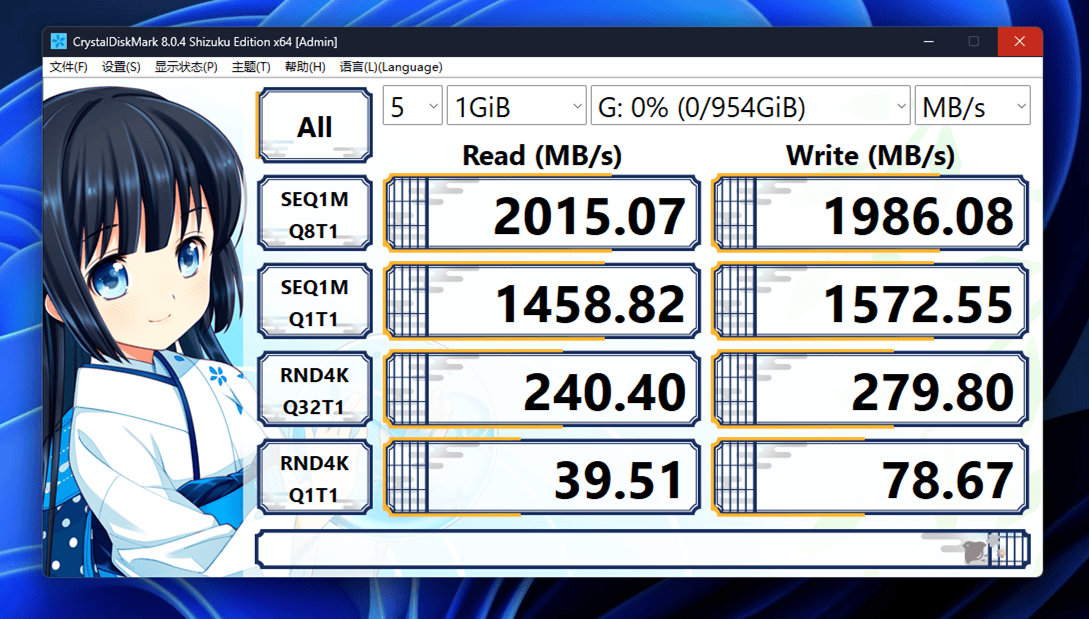Run all benchmarks with the All button
1089x619 pixels.
(x=315, y=126)
